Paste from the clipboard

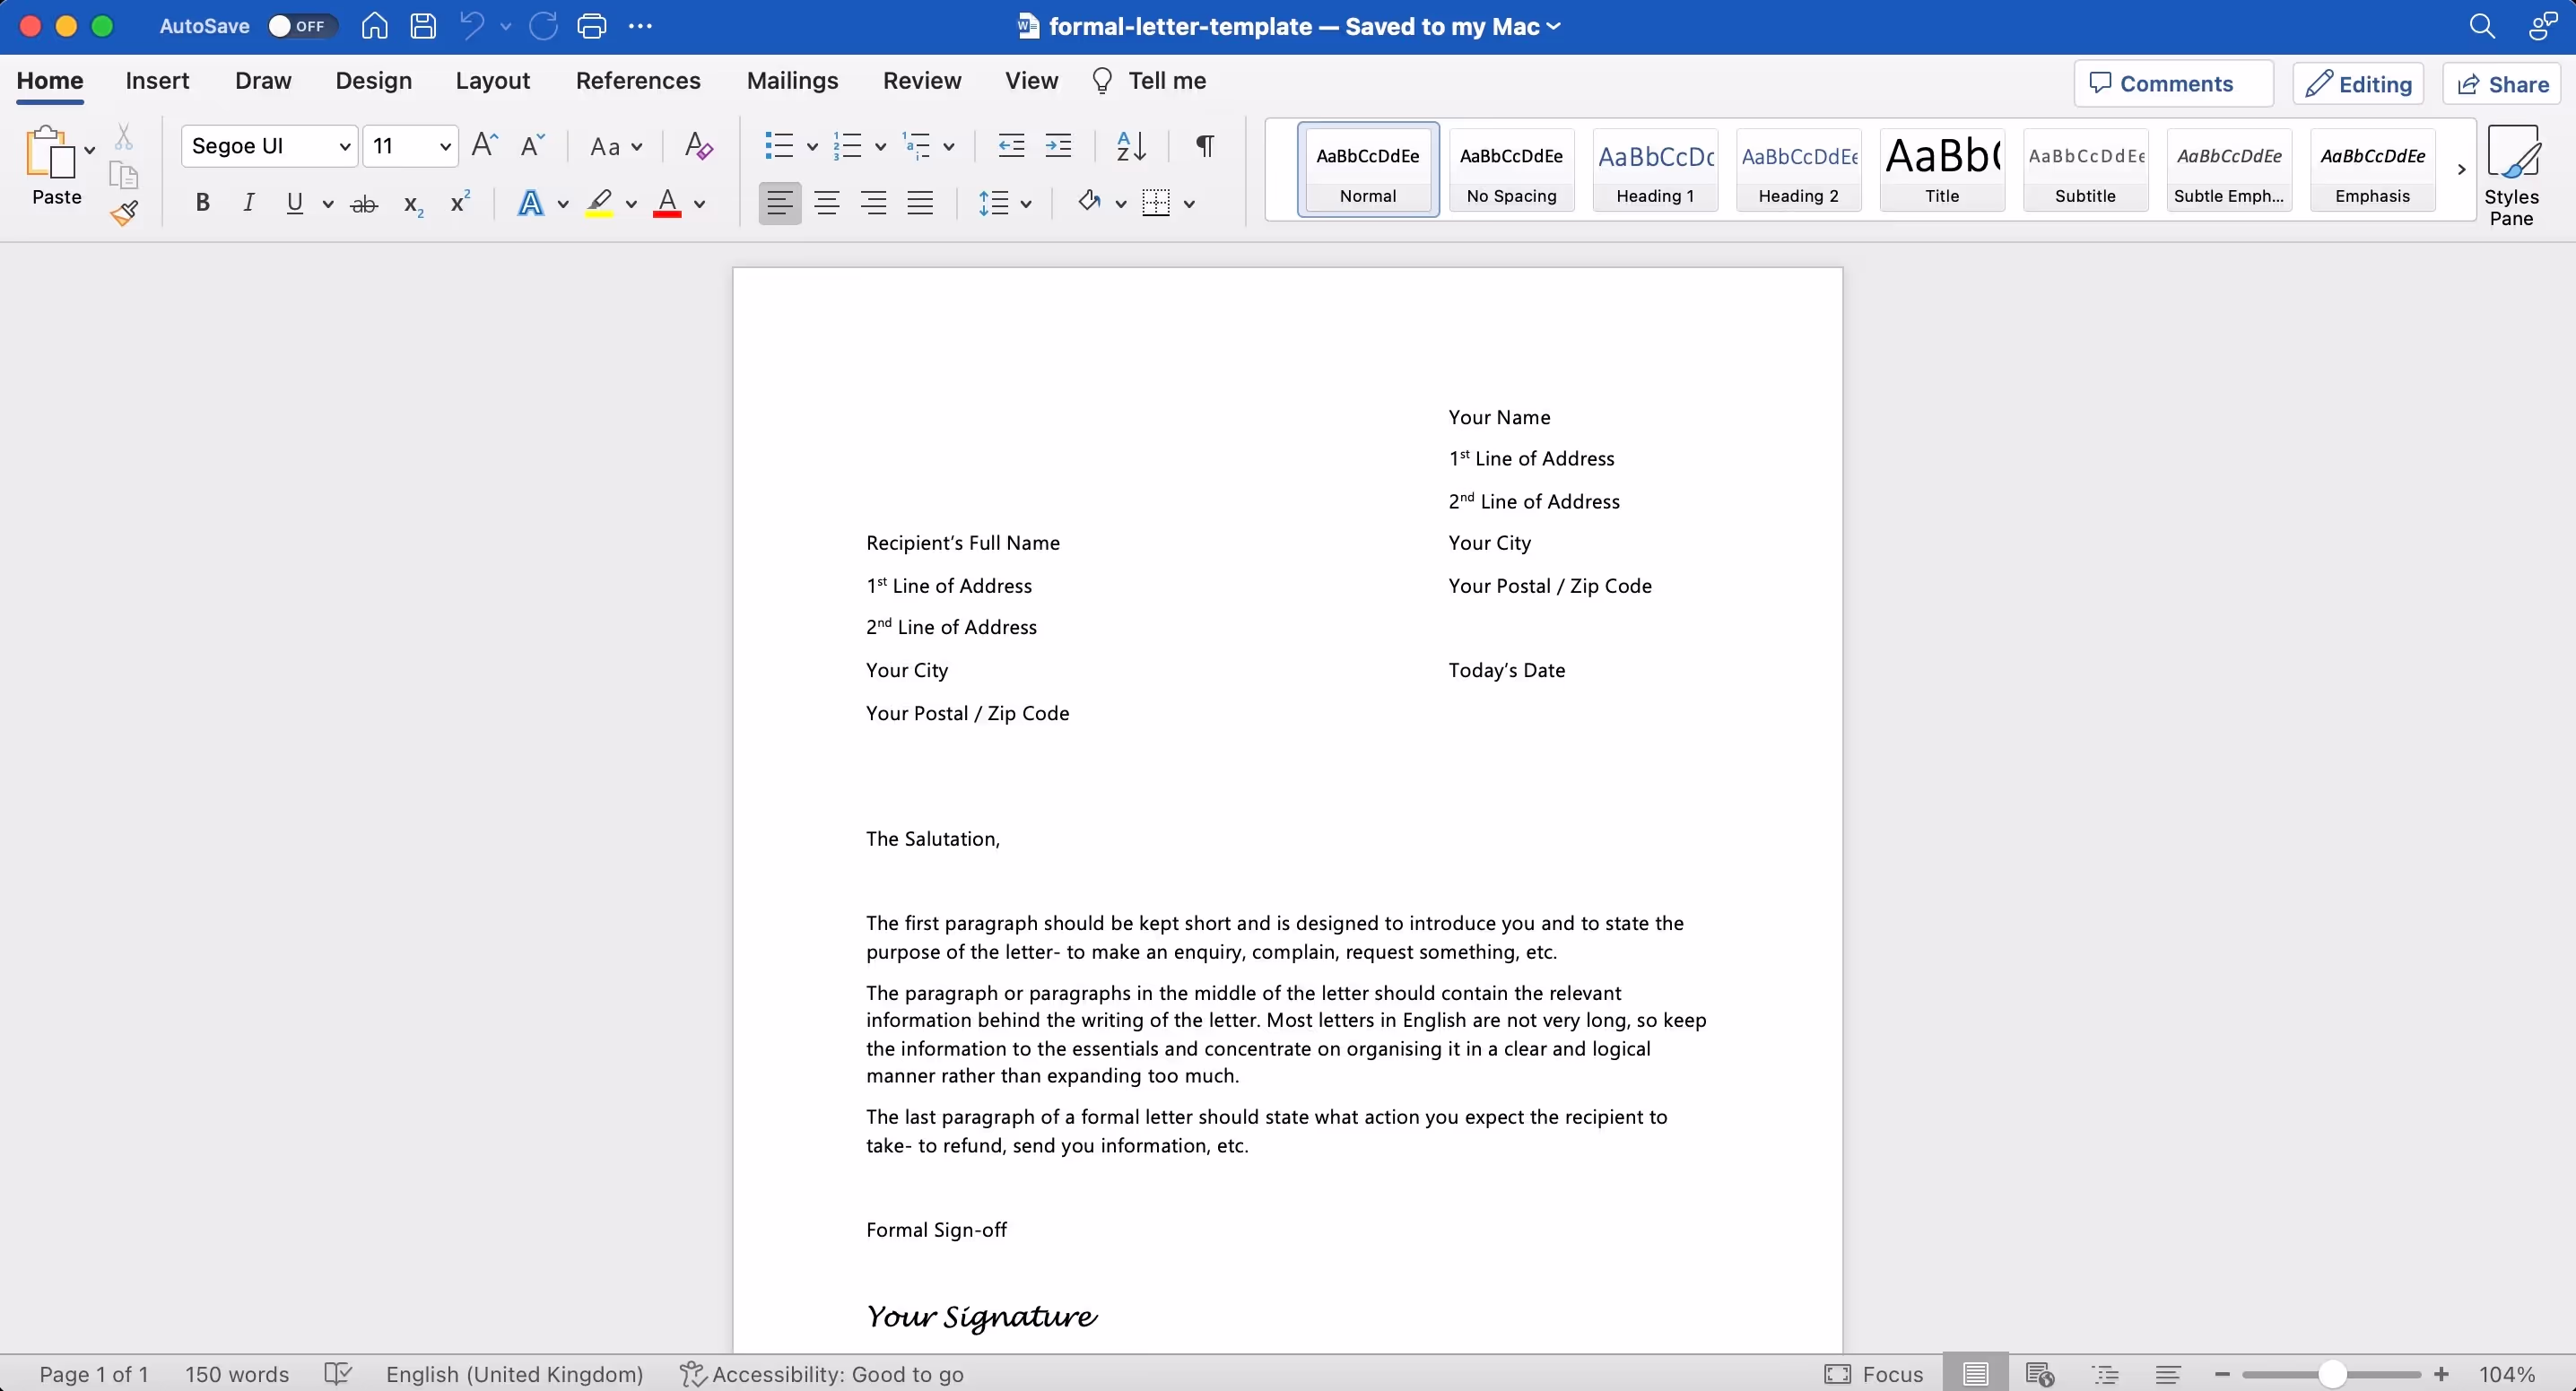(x=52, y=166)
